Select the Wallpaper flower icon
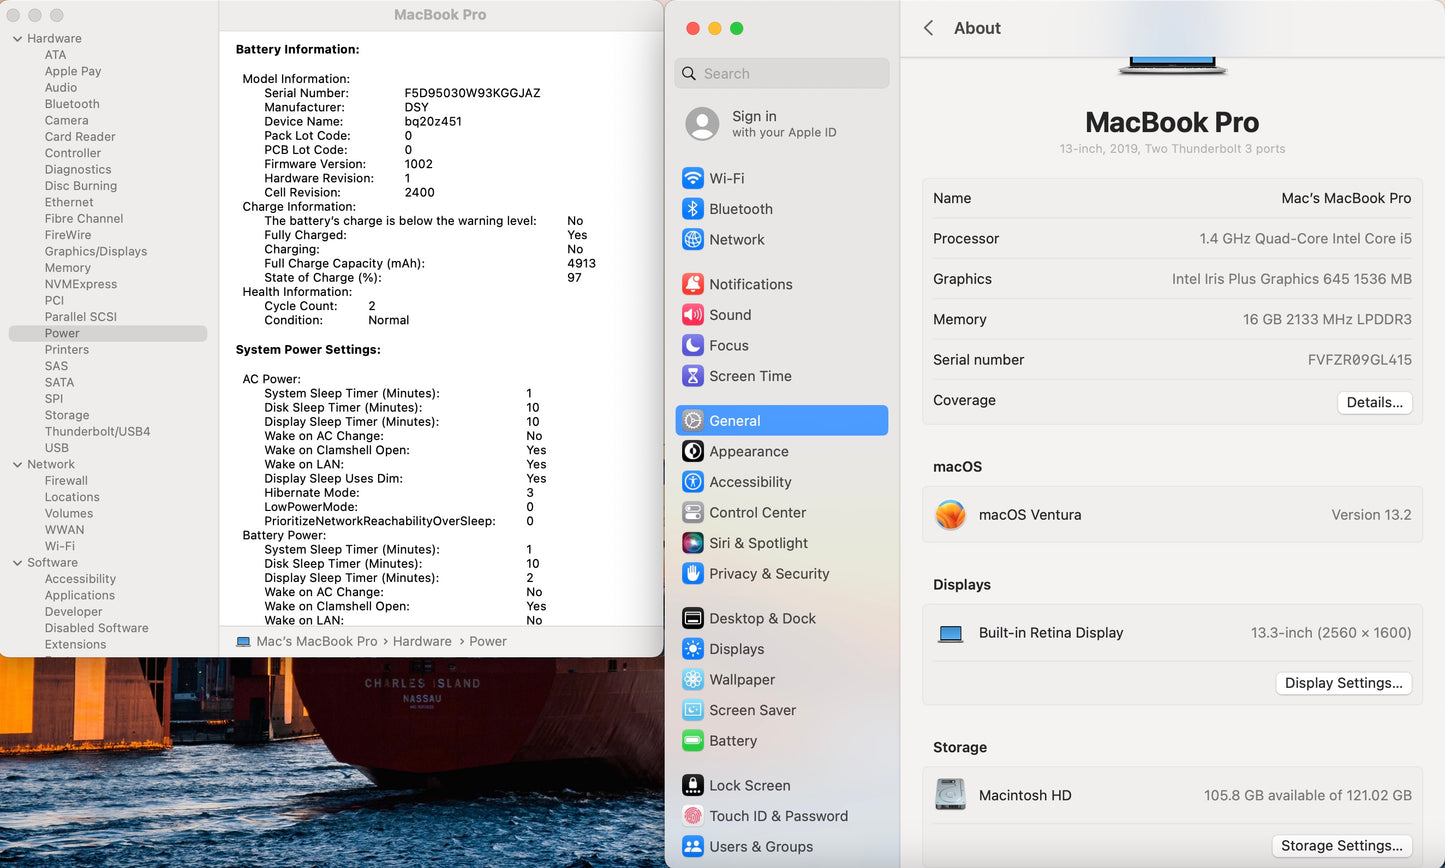 tap(693, 680)
